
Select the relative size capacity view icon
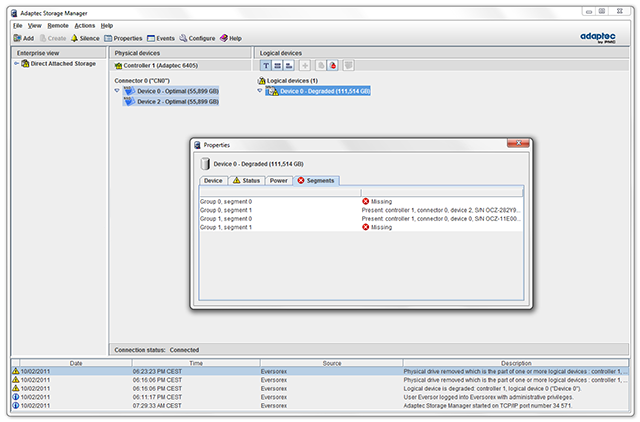coord(289,65)
